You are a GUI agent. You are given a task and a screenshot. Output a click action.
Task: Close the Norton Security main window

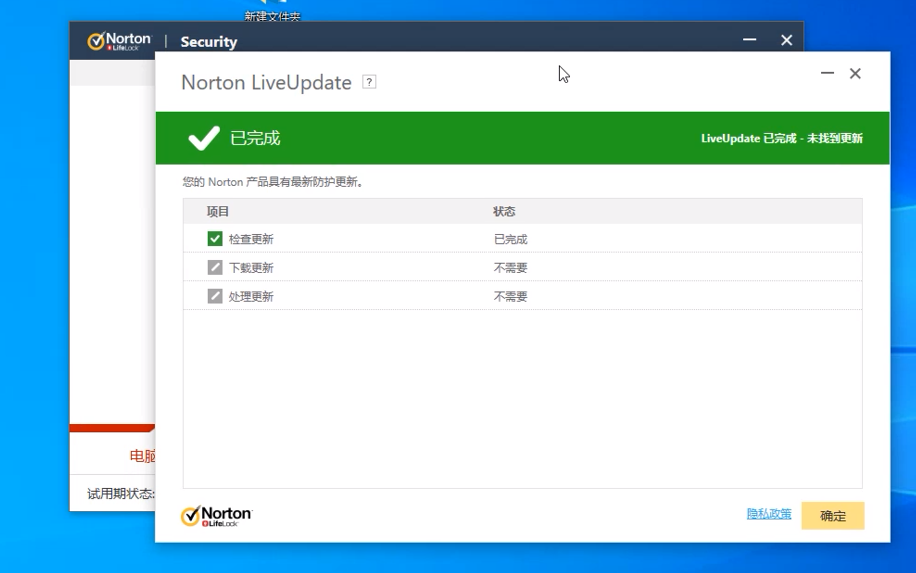pyautogui.click(x=787, y=40)
